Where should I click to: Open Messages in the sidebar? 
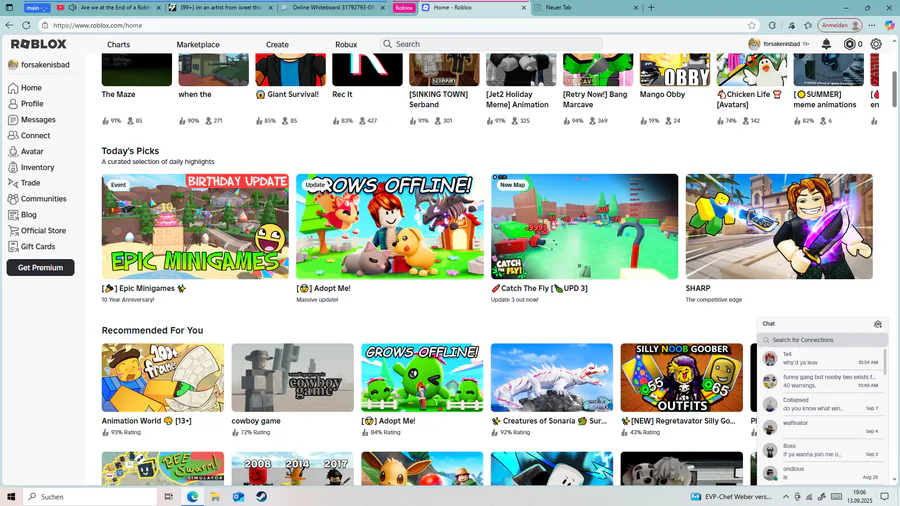[x=32, y=119]
